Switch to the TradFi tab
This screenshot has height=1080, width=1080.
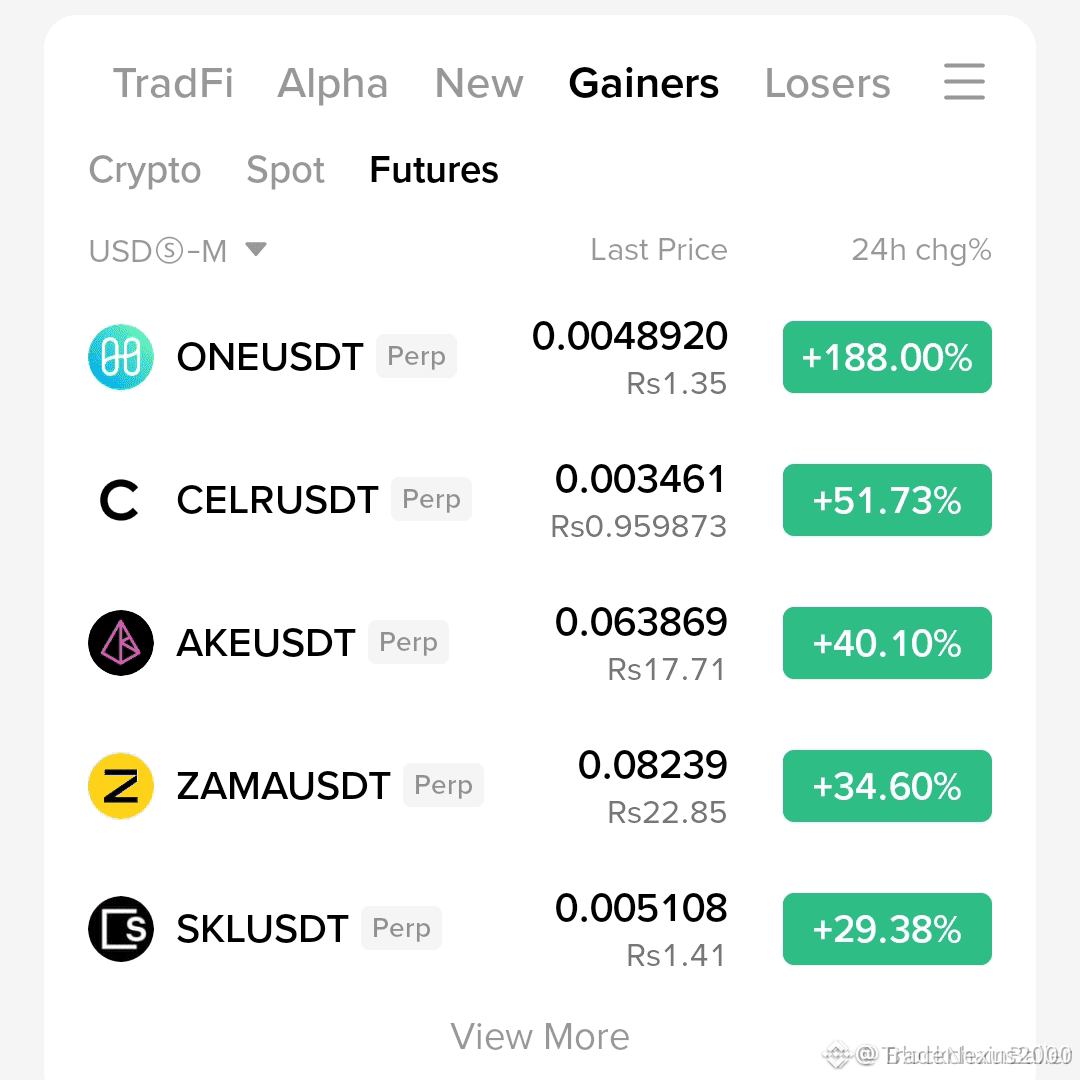[173, 83]
